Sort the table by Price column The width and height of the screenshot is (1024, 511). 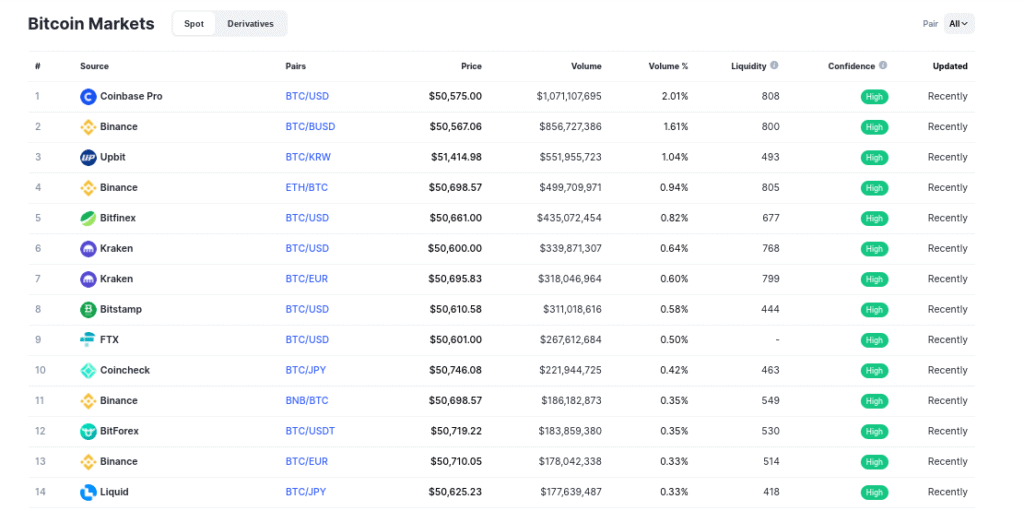pyautogui.click(x=471, y=67)
